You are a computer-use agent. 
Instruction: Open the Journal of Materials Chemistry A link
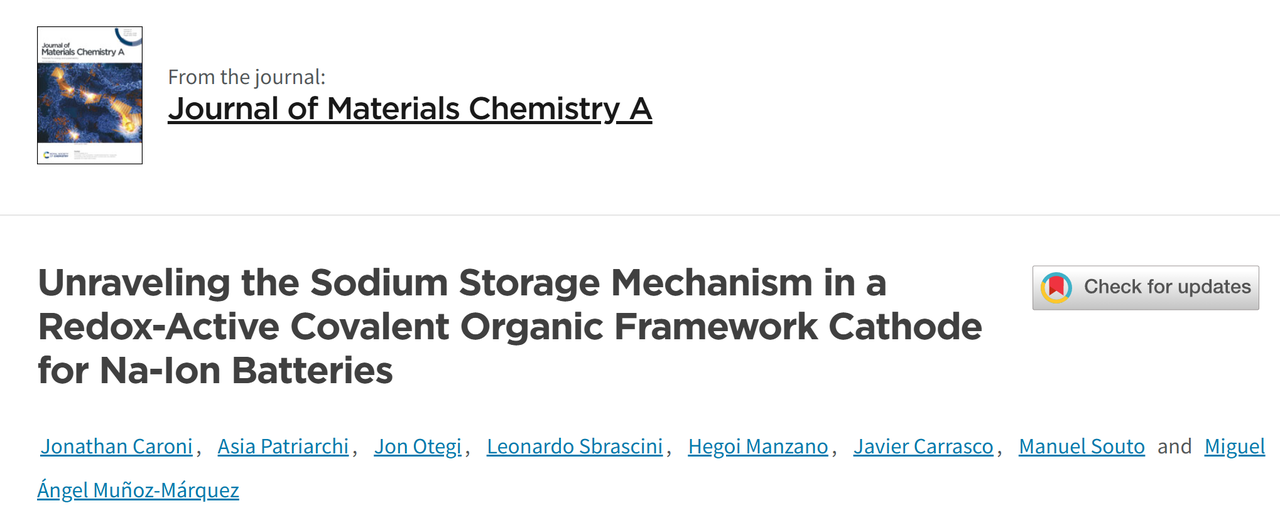(x=409, y=108)
